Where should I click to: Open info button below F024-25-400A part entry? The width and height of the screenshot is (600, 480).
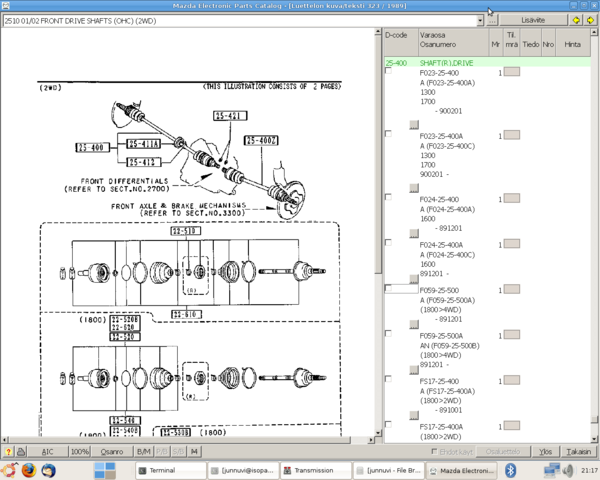(x=414, y=279)
